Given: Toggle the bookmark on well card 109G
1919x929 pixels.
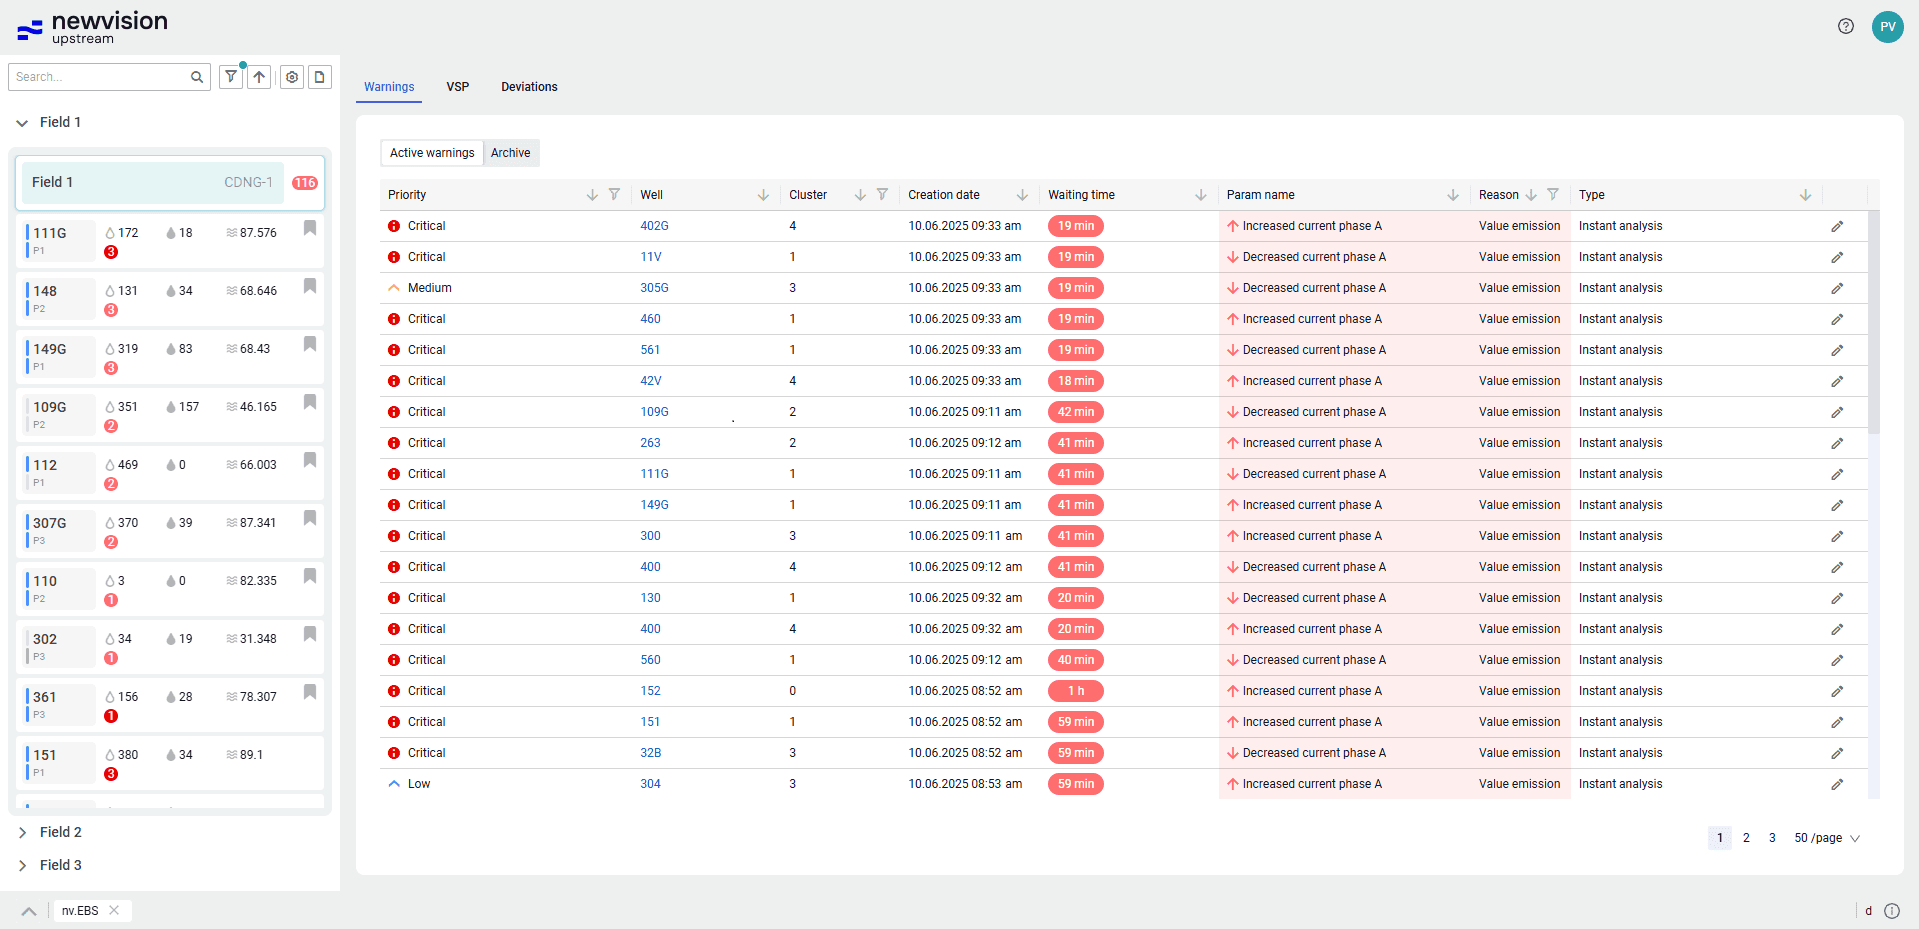Looking at the screenshot, I should [310, 402].
